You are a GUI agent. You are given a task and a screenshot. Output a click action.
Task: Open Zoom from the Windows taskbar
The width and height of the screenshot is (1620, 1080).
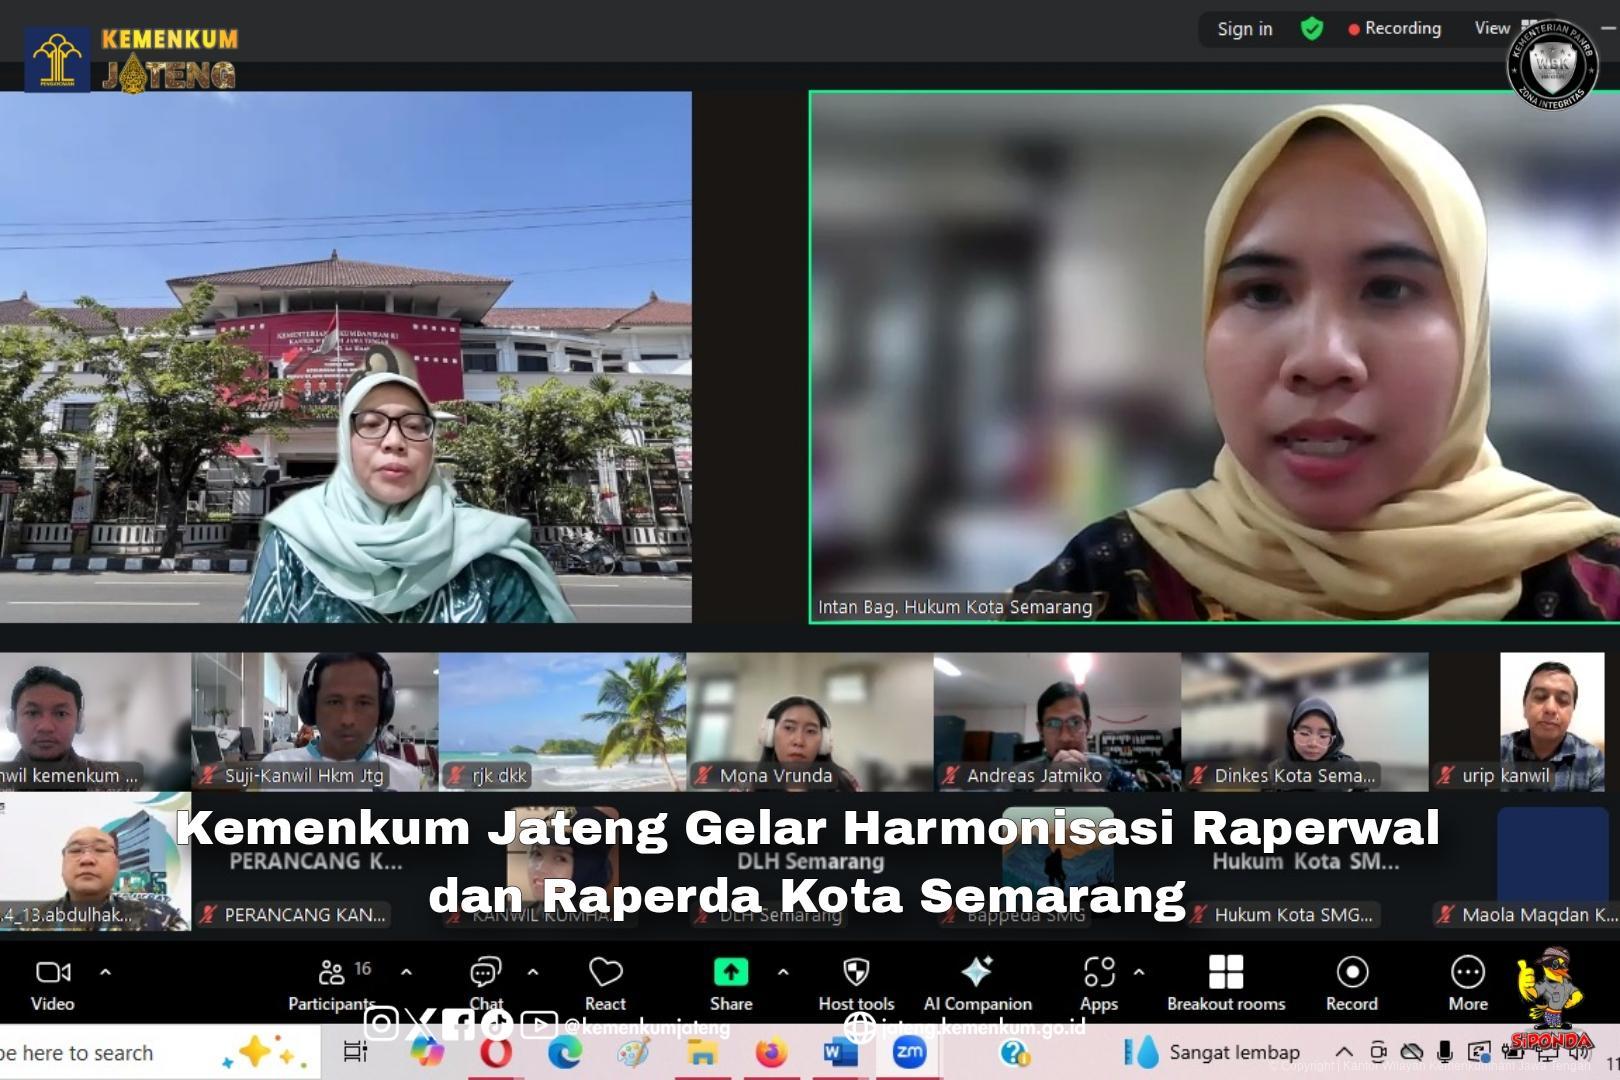[x=909, y=1052]
